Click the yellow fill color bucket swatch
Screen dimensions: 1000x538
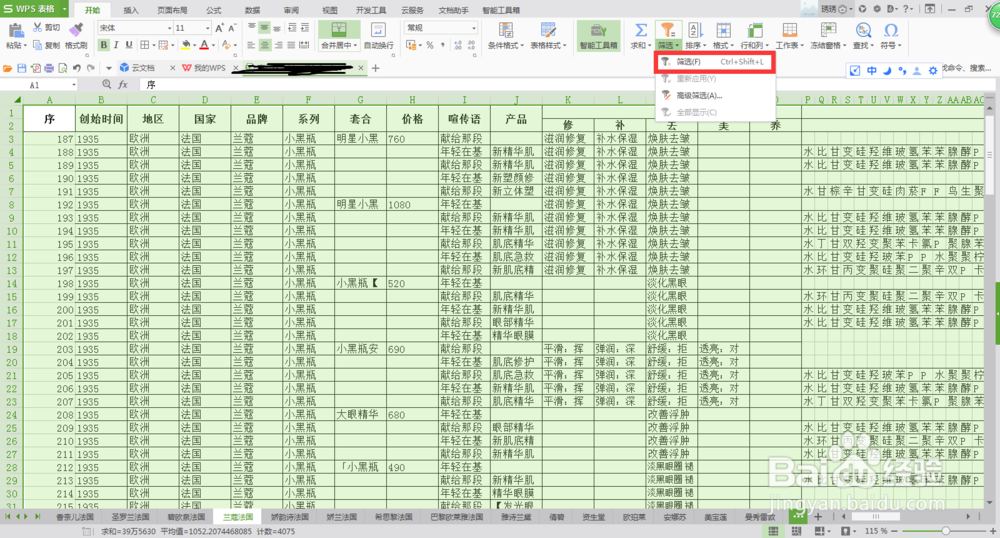(x=186, y=45)
